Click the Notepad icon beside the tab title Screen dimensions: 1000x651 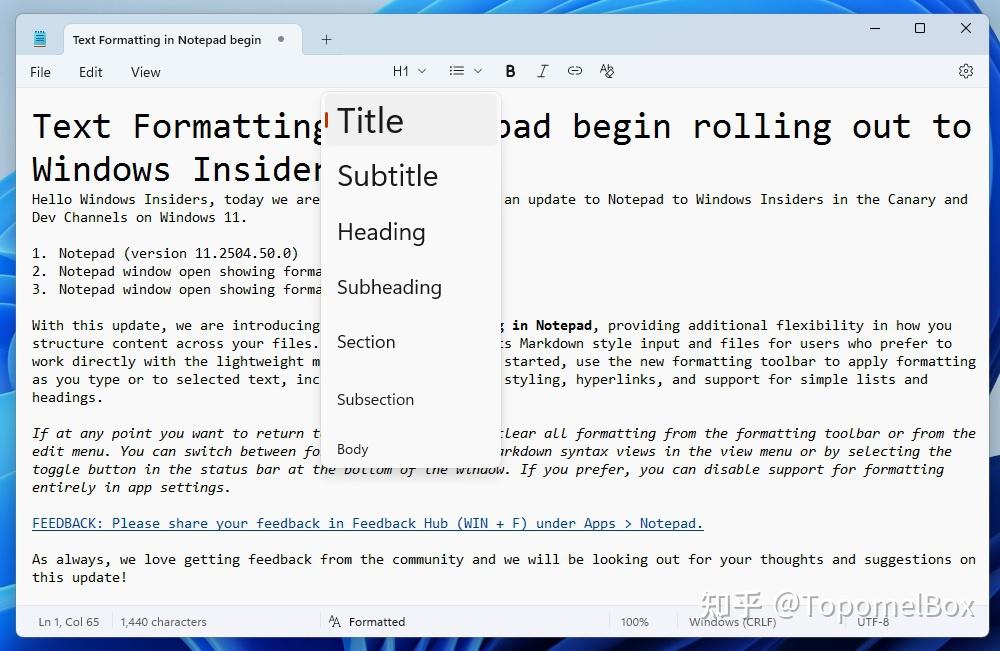click(39, 39)
